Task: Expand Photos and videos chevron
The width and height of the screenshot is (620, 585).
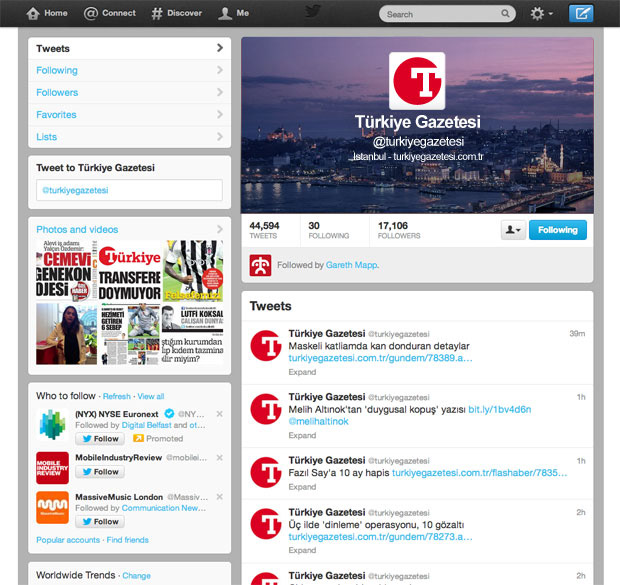Action: (x=220, y=229)
